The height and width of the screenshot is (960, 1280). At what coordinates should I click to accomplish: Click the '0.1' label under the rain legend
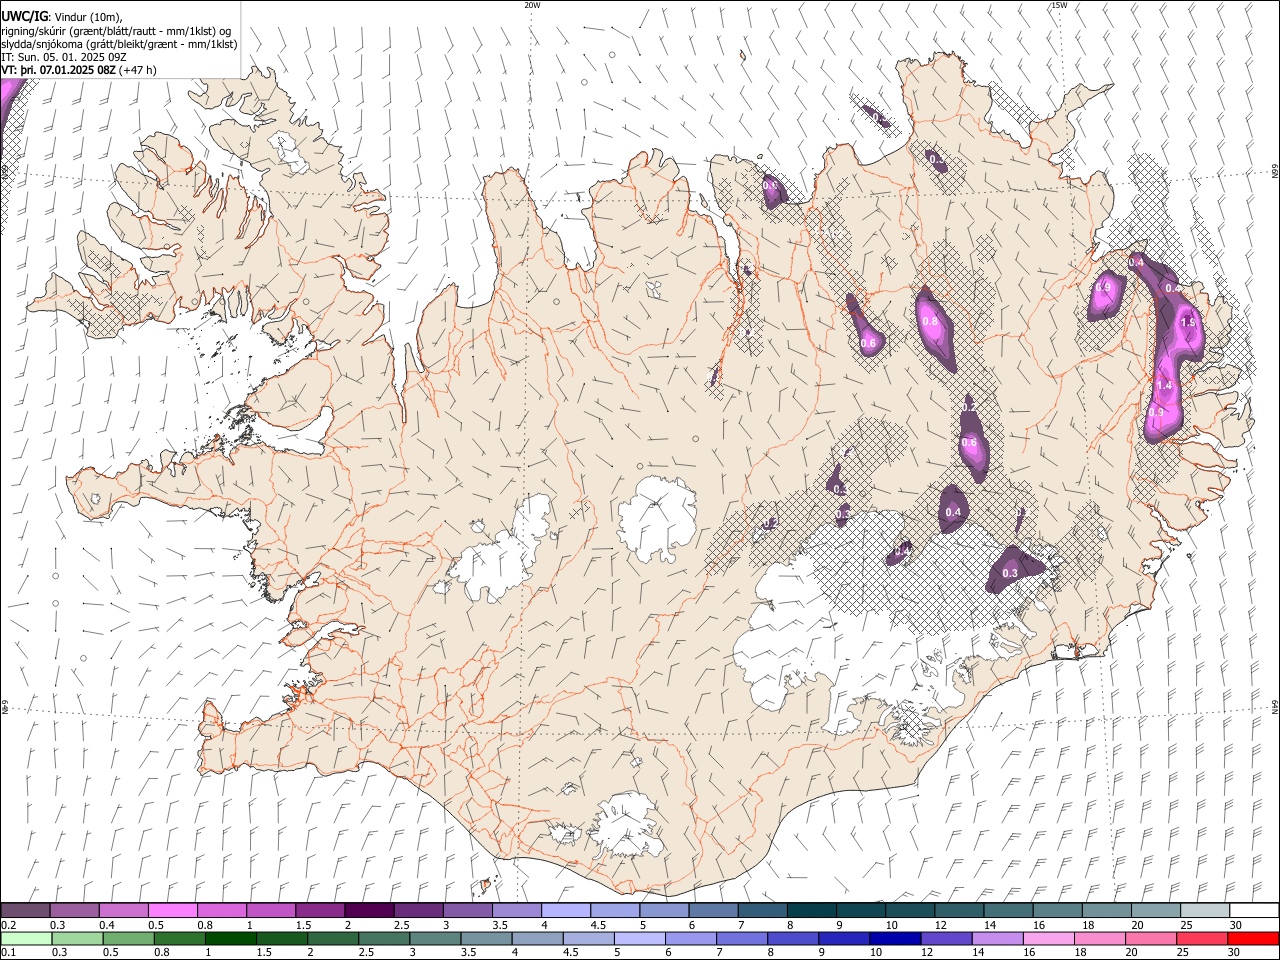point(8,953)
